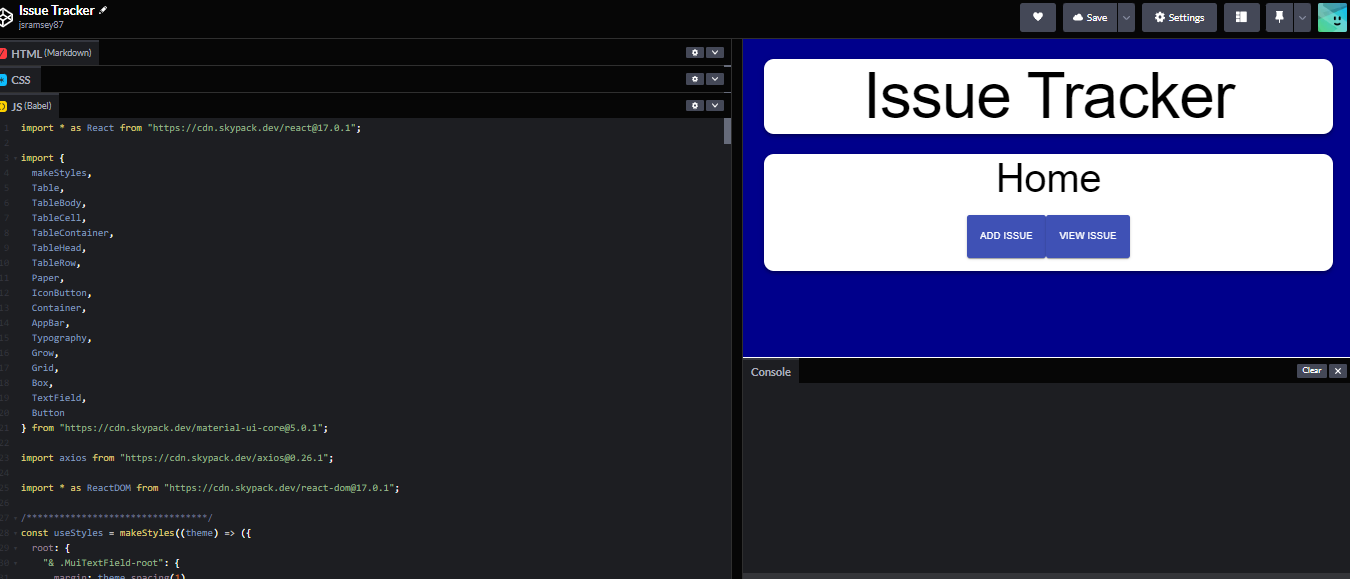Open JS editor settings gear
This screenshot has width=1350, height=579.
coord(694,105)
